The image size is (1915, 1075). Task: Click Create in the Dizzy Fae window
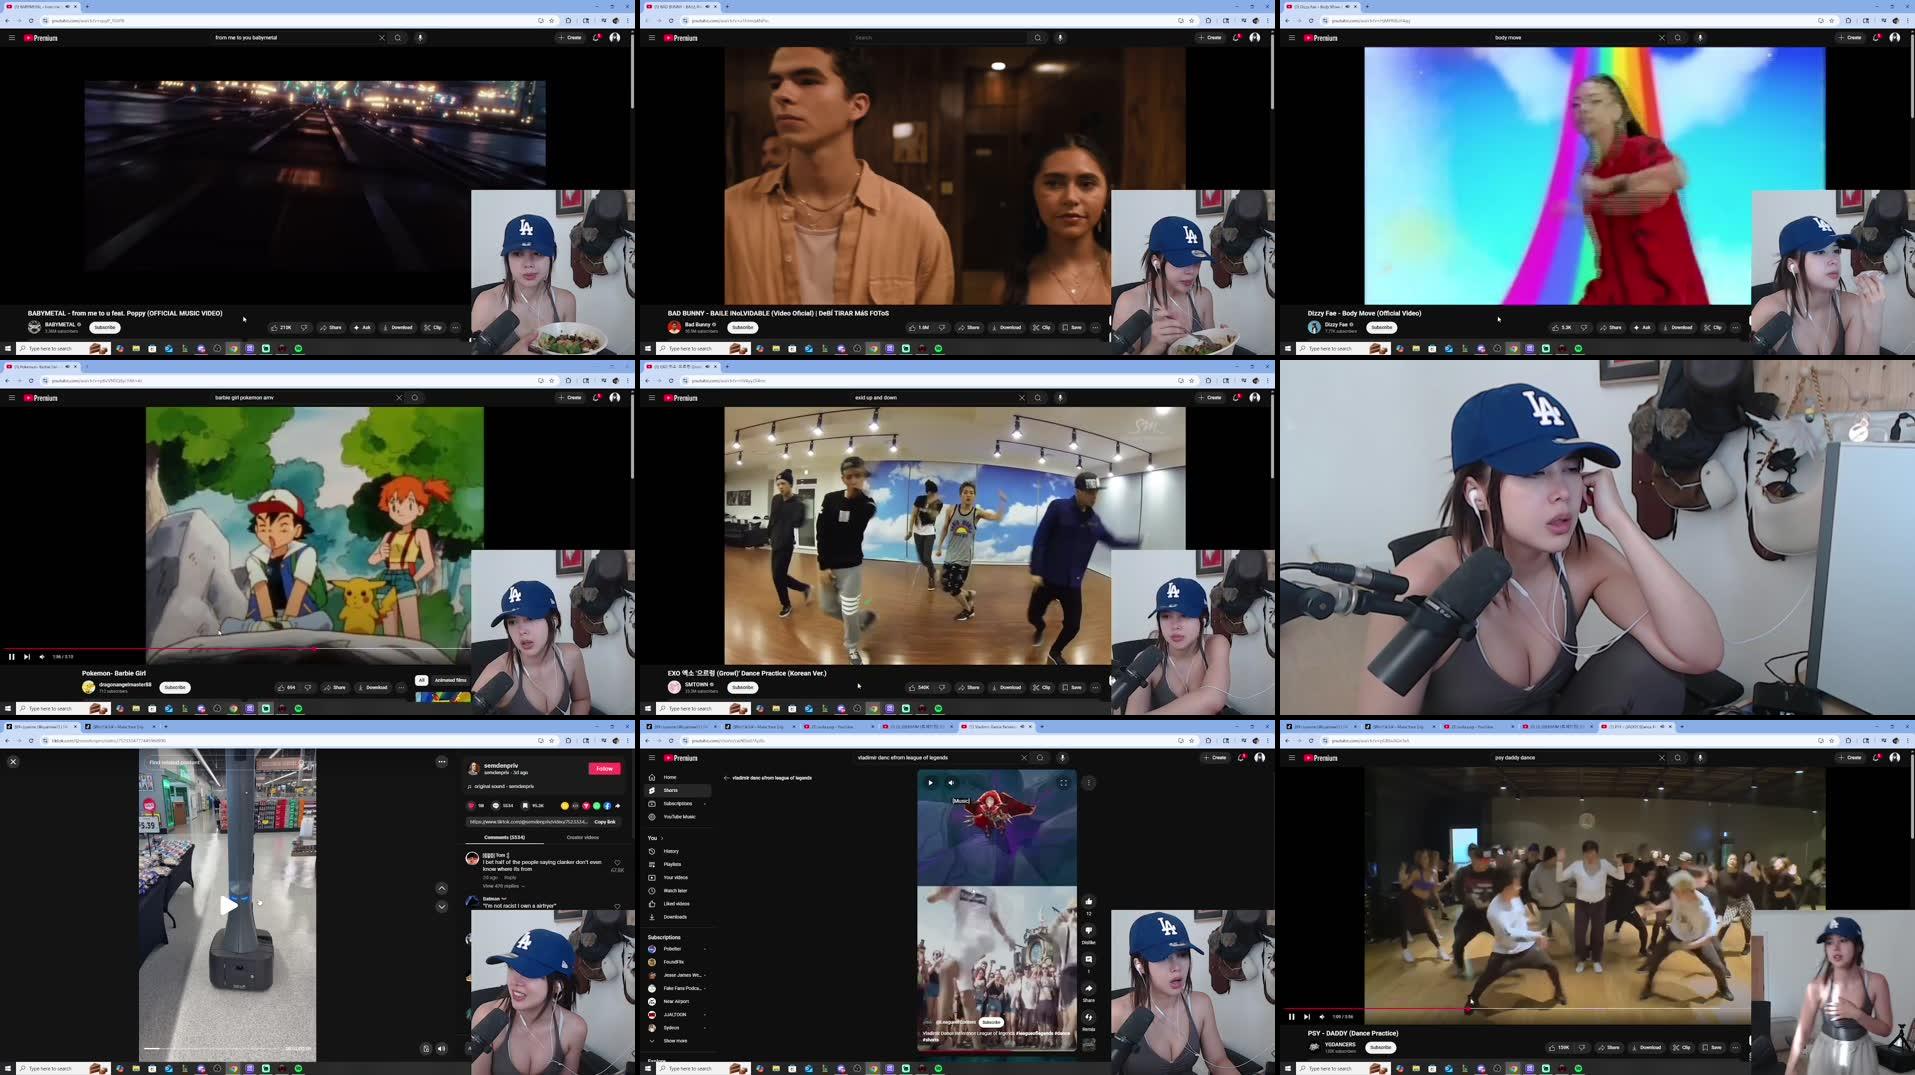point(1850,38)
